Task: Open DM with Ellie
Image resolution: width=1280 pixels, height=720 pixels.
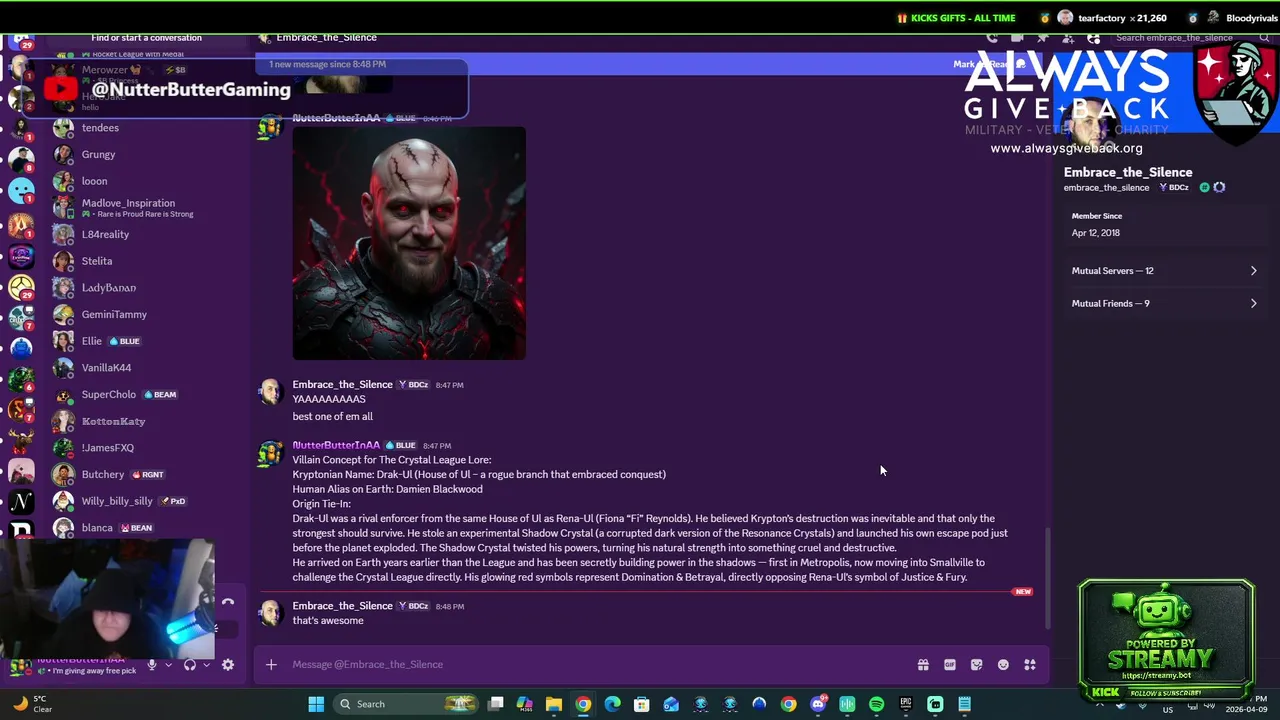Action: click(144, 341)
